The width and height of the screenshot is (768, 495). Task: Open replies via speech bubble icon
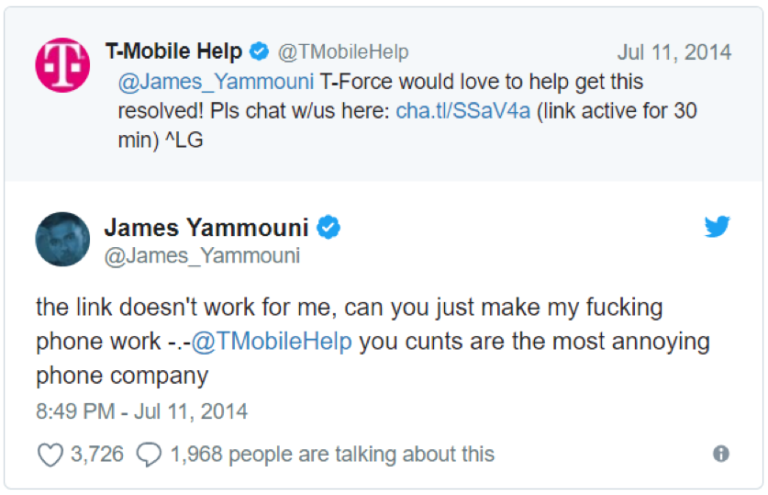148,455
